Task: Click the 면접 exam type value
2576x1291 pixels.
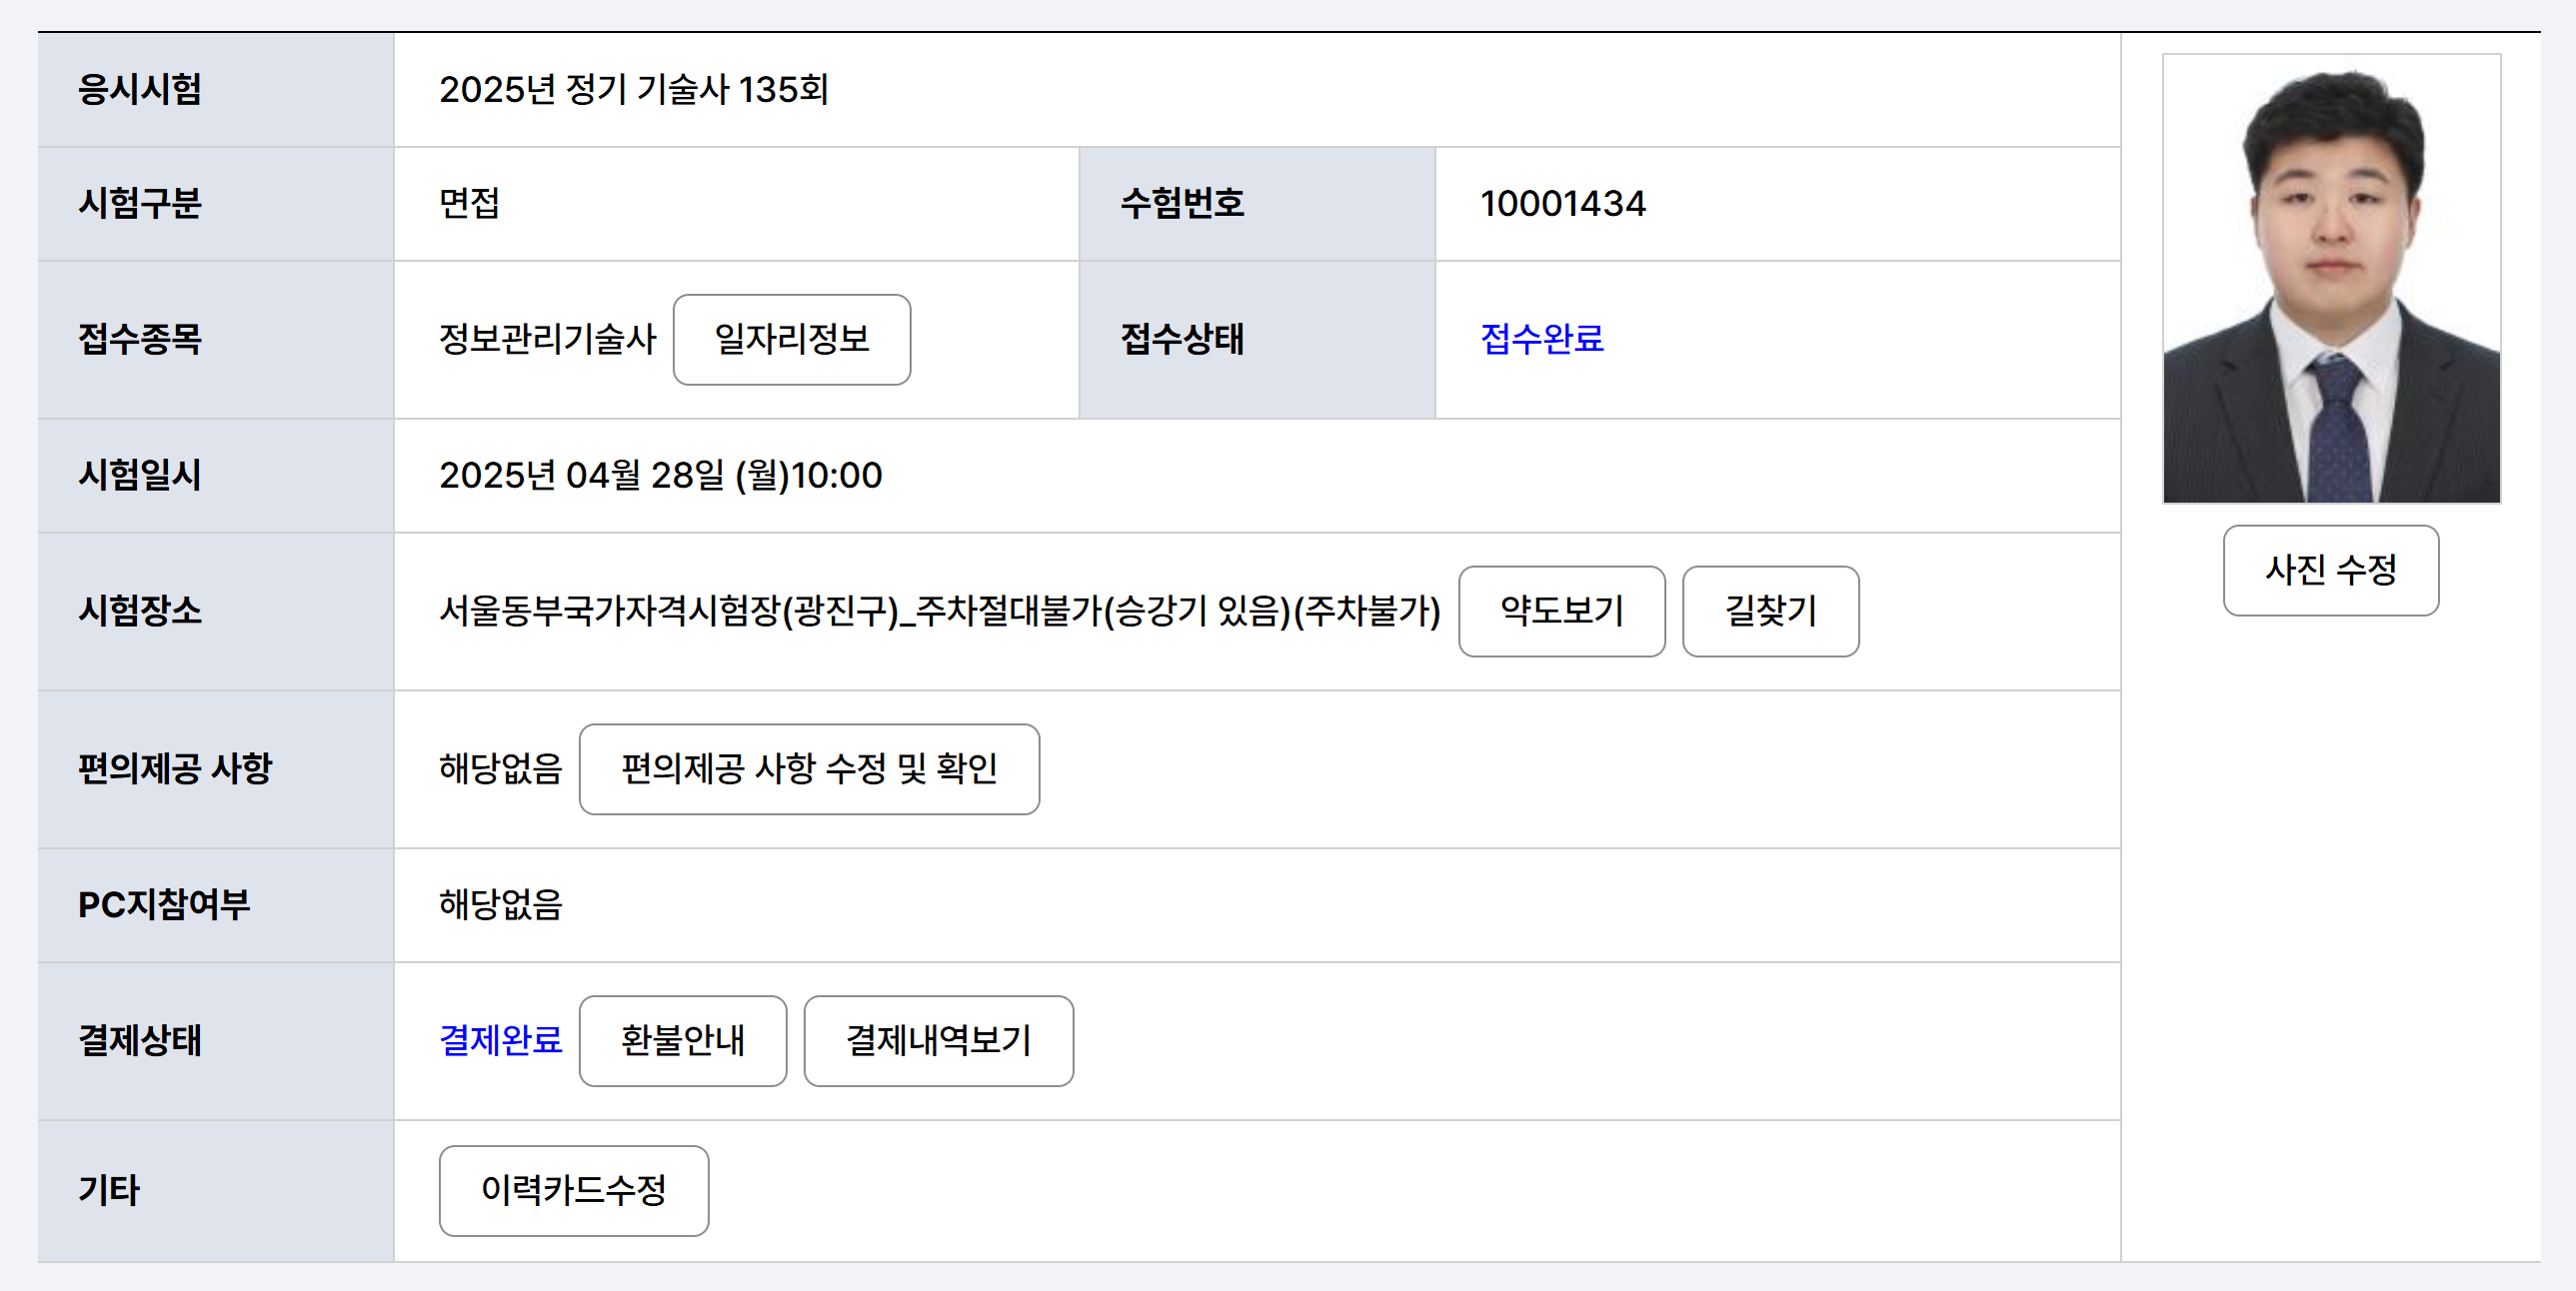Action: [469, 204]
